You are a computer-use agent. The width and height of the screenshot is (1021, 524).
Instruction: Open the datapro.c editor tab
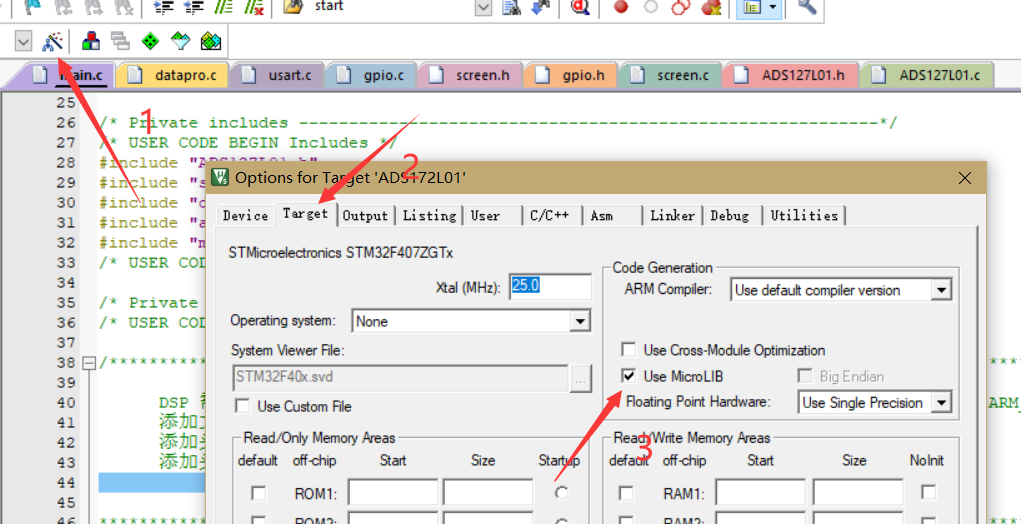[175, 76]
